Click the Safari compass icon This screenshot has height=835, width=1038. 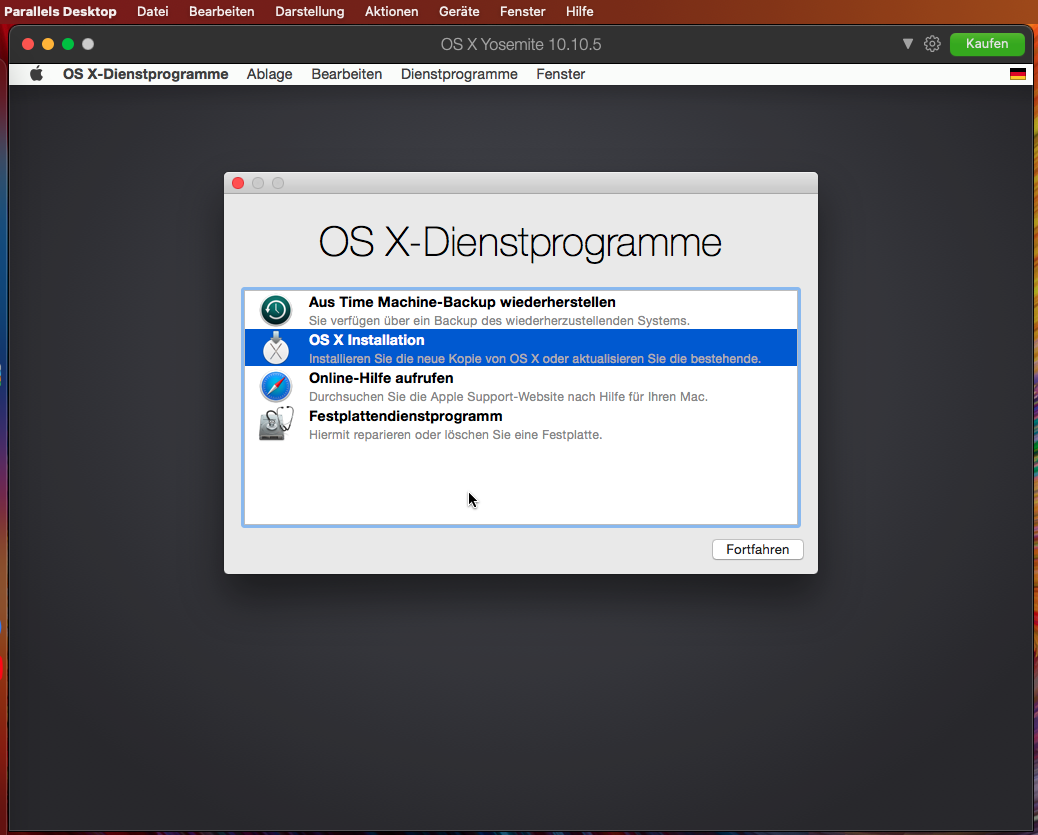coord(275,387)
